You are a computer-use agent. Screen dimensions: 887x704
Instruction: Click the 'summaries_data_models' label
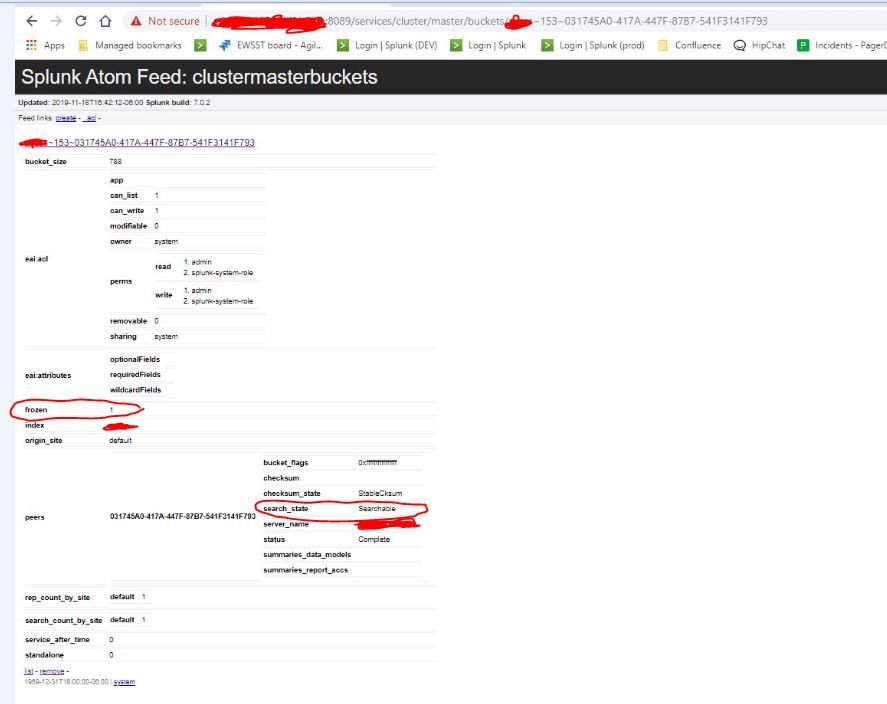click(x=307, y=555)
